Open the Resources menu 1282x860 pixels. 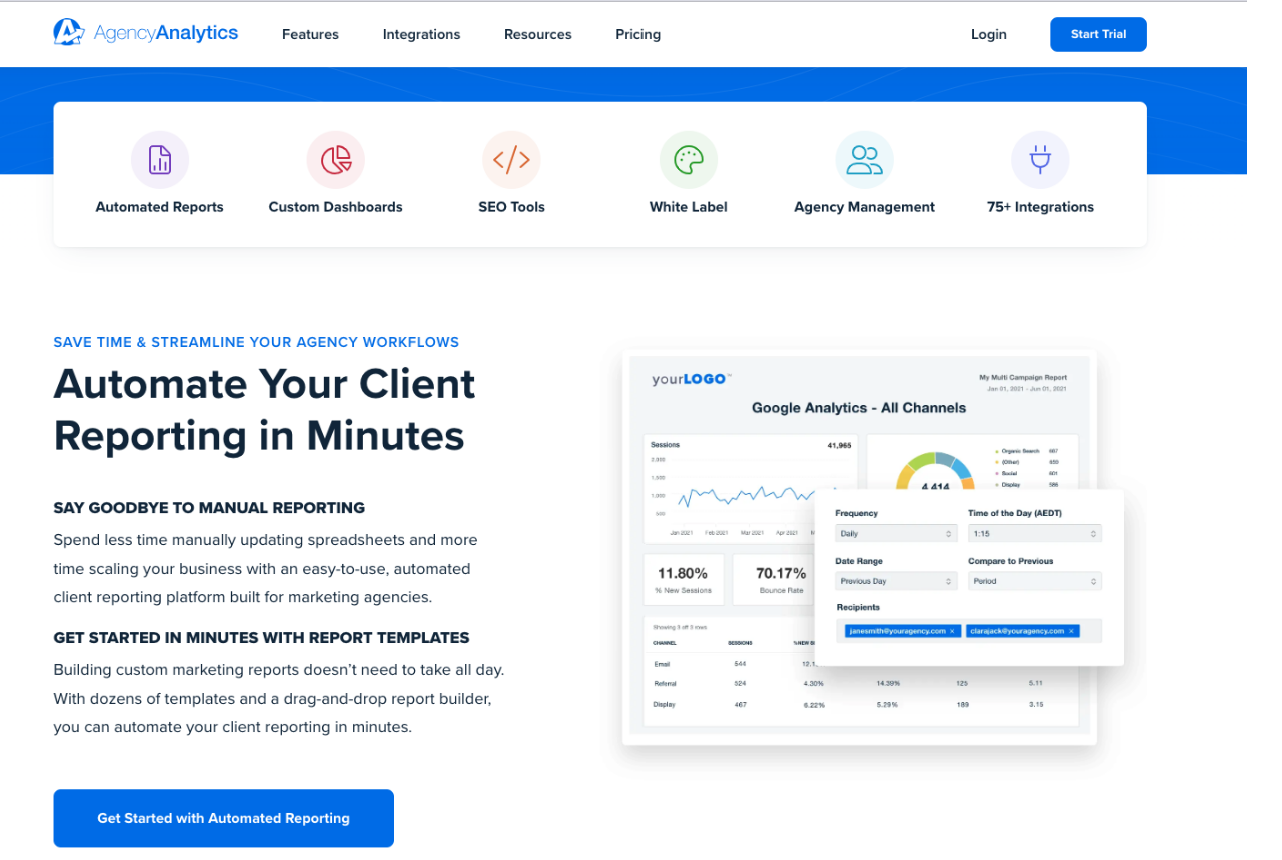(538, 34)
